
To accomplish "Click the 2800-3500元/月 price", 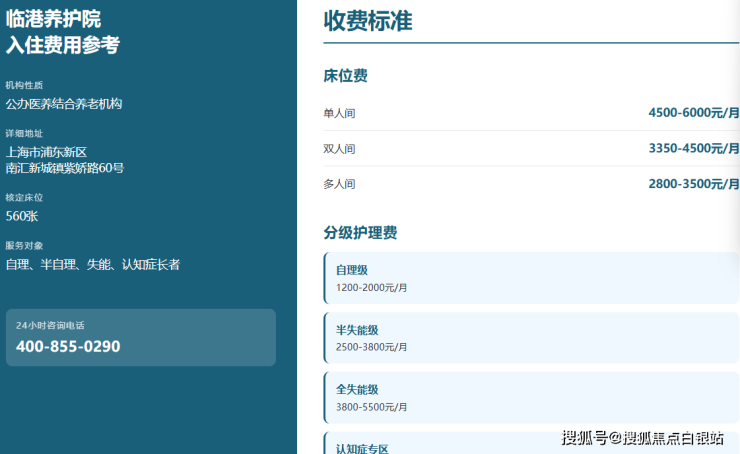I will [x=694, y=184].
